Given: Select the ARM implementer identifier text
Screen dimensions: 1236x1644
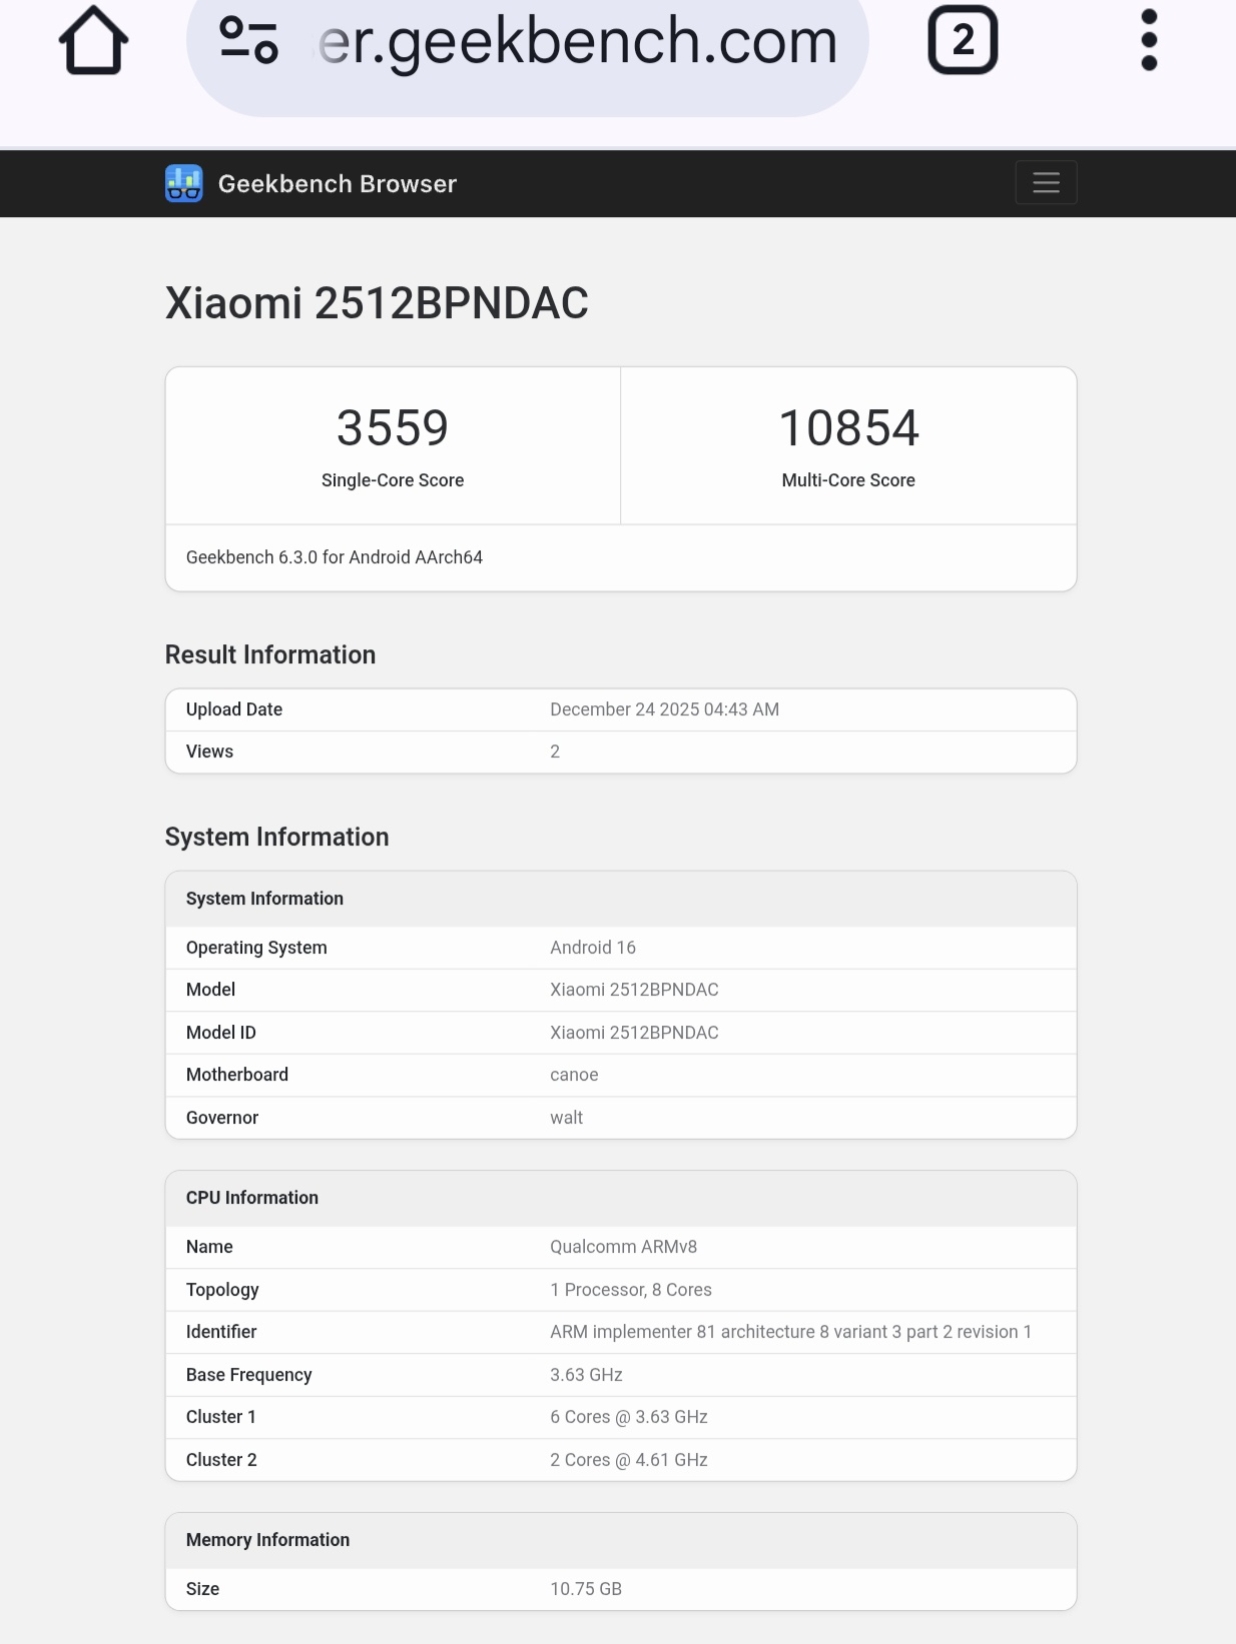Looking at the screenshot, I should tap(790, 1332).
